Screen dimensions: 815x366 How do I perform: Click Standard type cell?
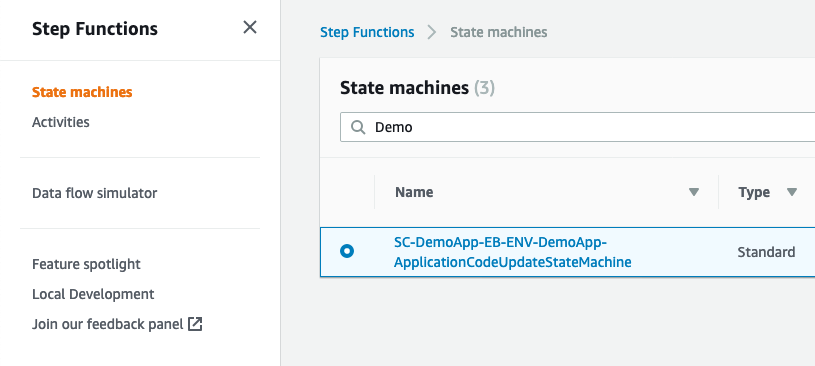pos(766,252)
